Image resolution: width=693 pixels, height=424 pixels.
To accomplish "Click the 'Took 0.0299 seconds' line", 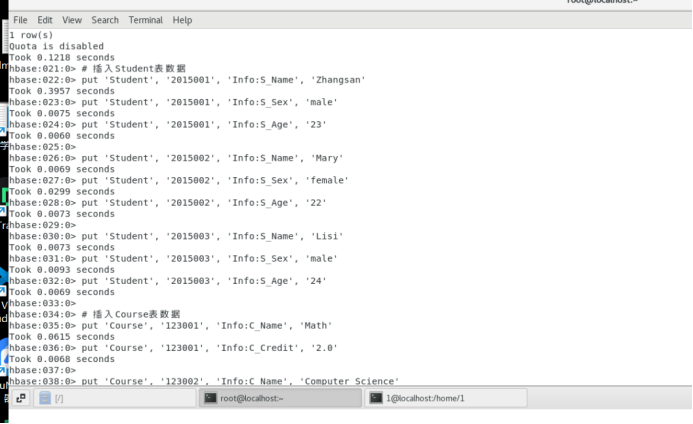I will [x=62, y=191].
